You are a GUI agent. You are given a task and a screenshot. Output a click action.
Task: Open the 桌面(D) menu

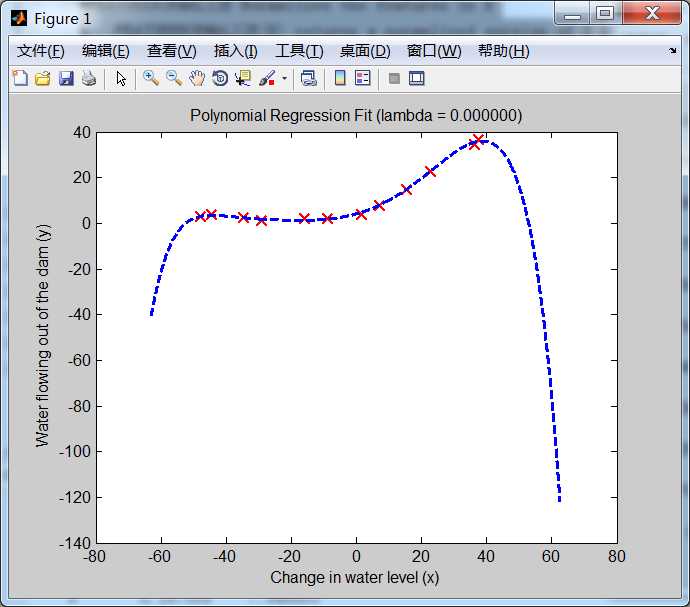(365, 51)
